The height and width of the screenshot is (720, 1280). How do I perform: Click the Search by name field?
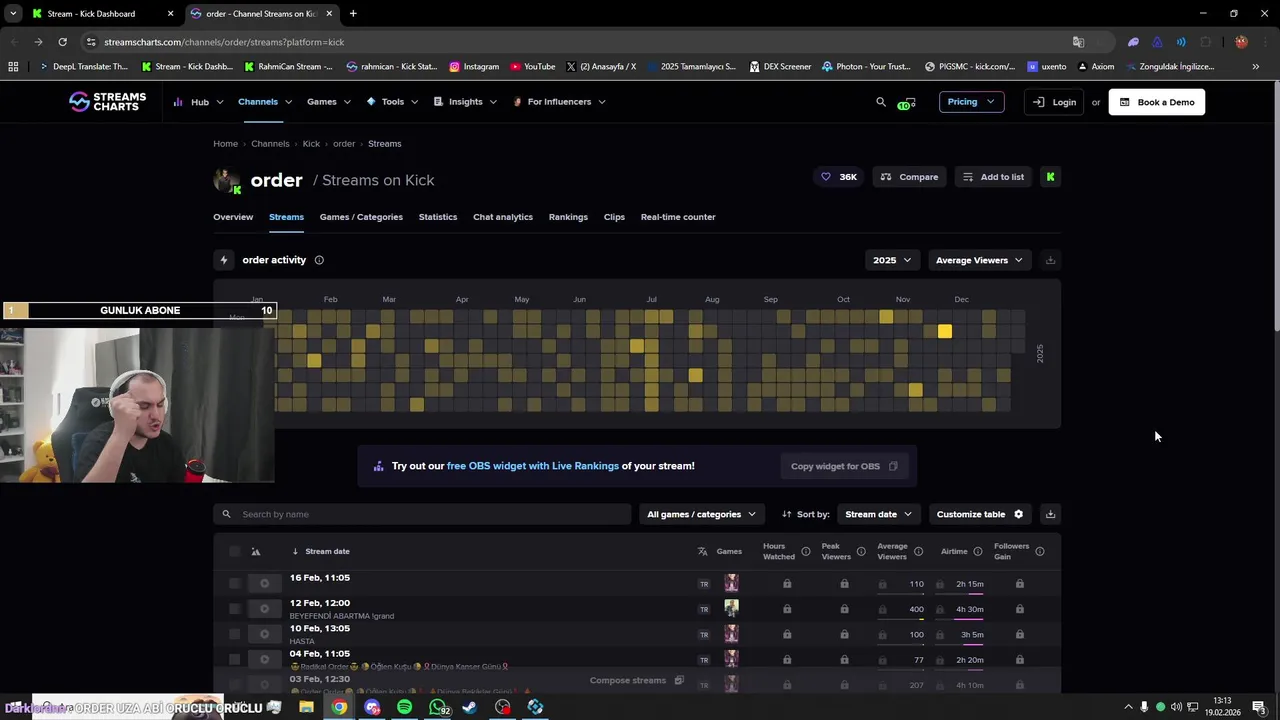[422, 514]
